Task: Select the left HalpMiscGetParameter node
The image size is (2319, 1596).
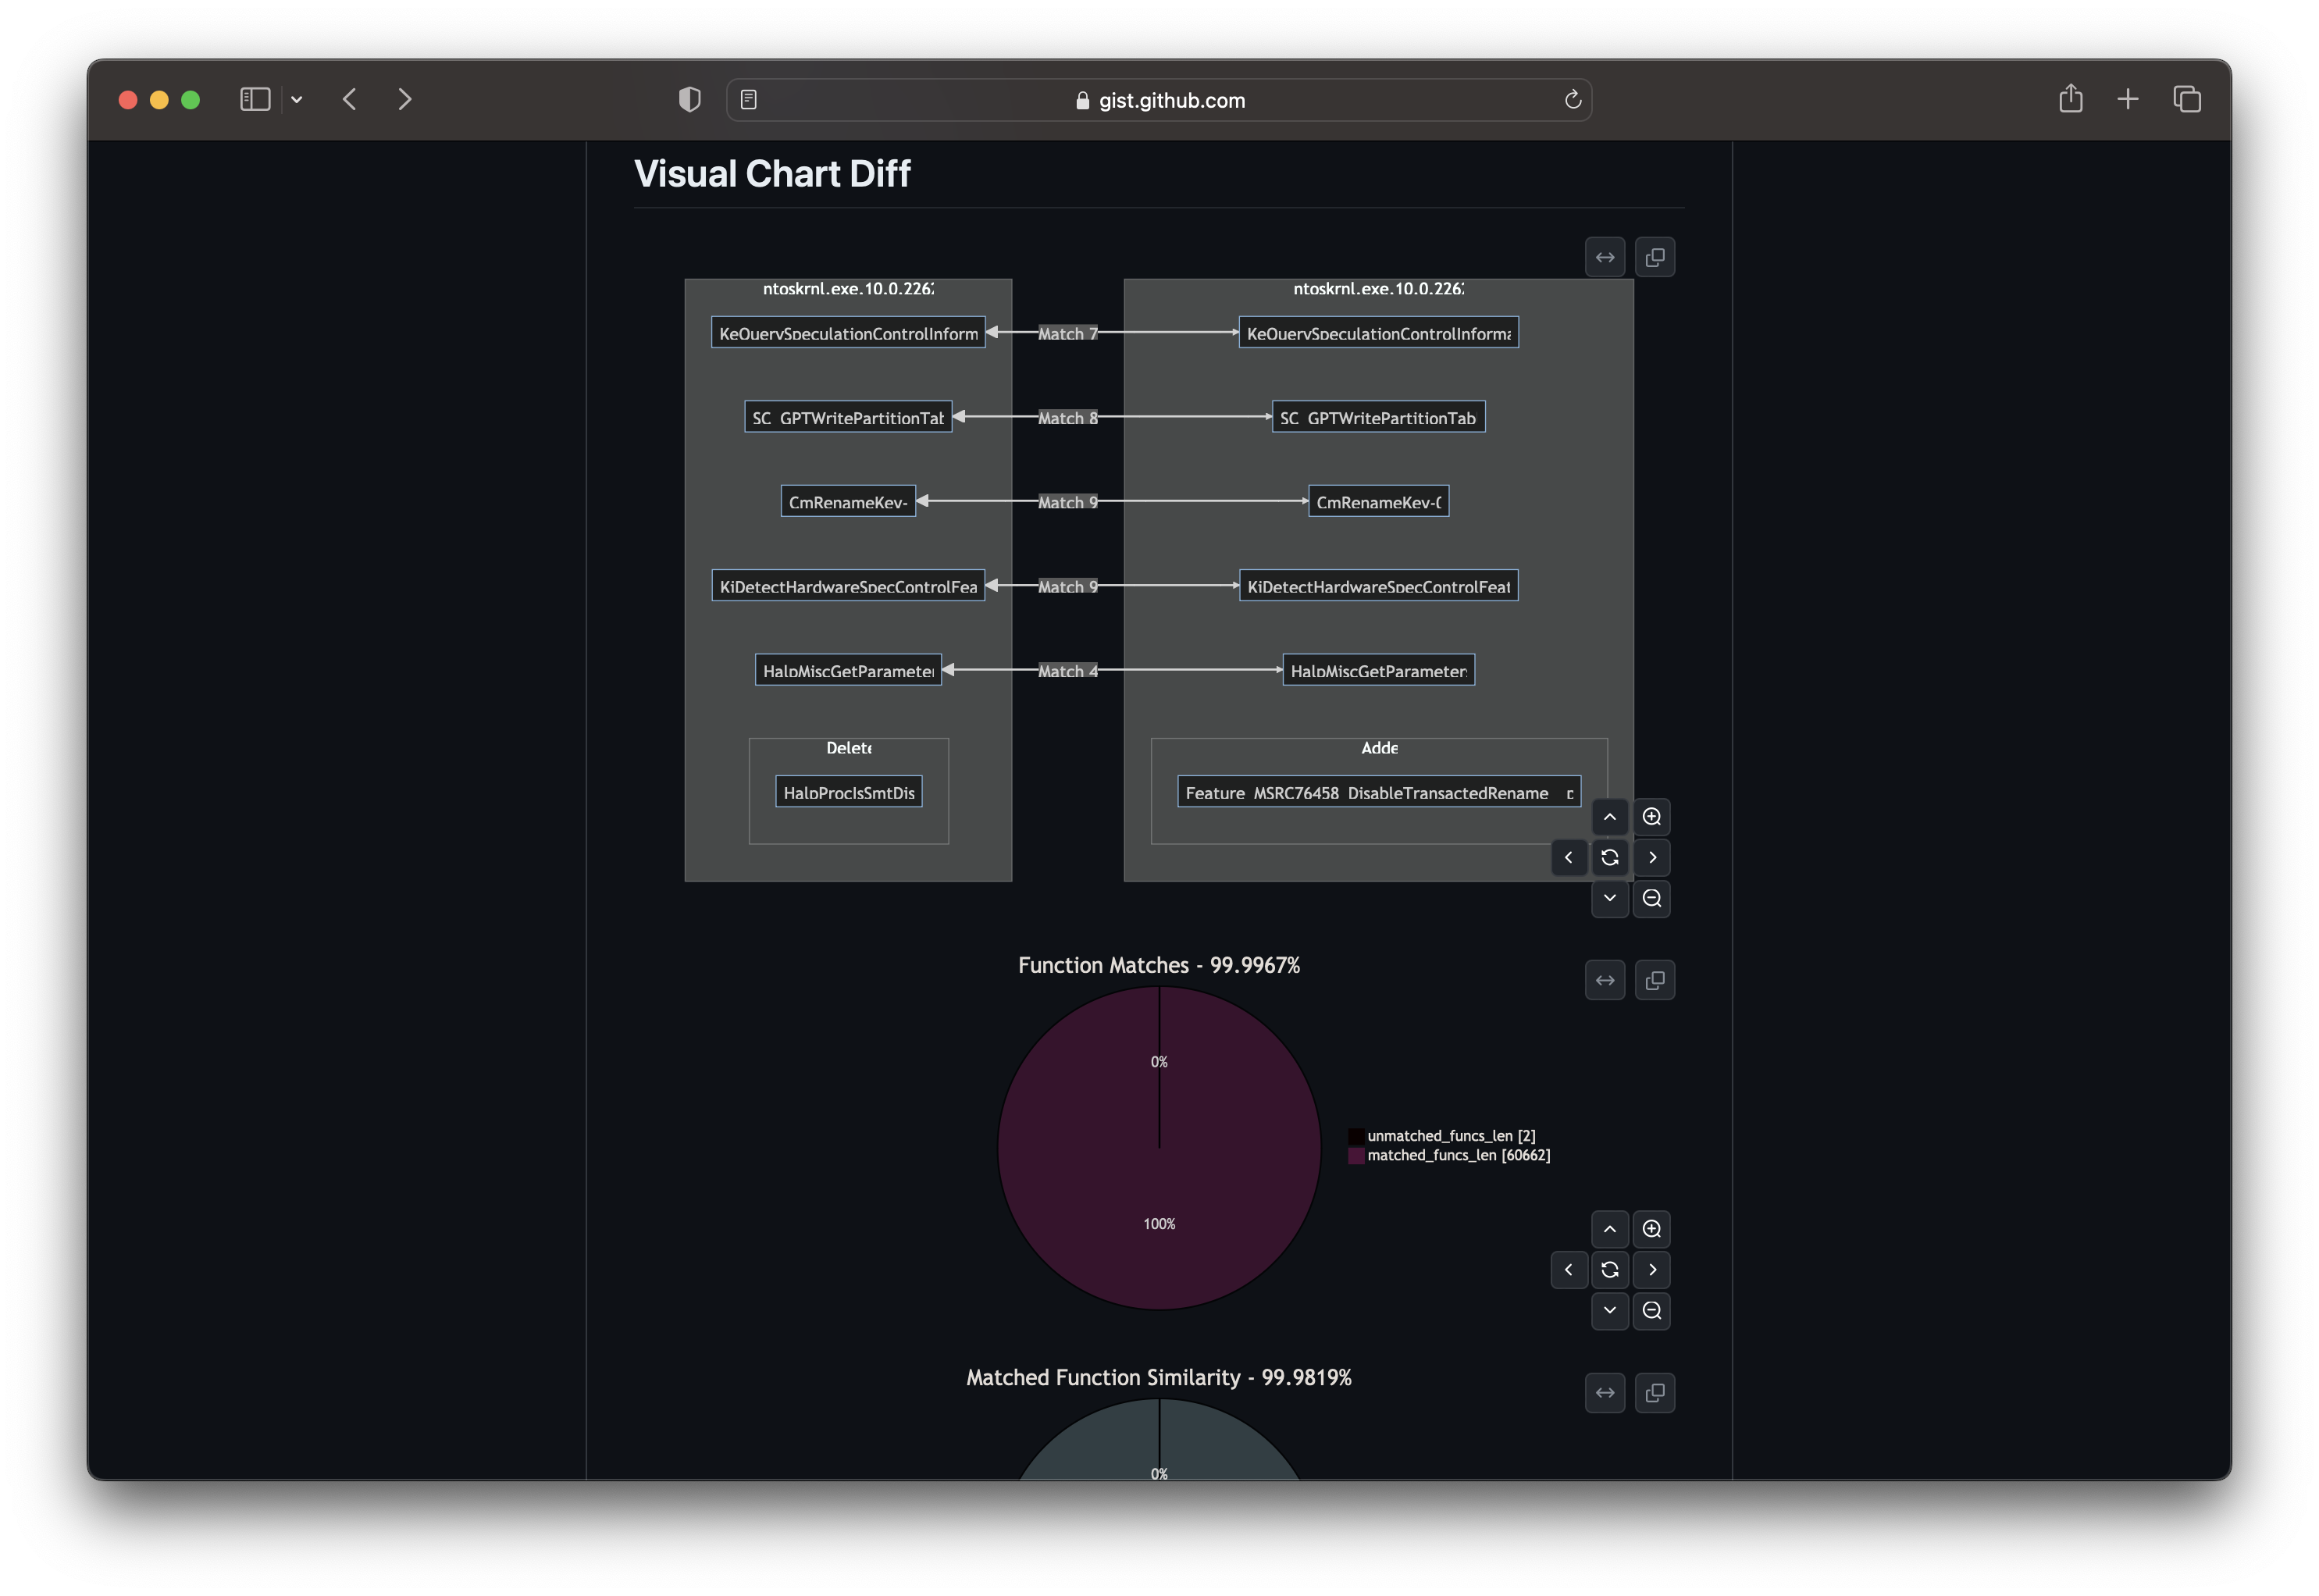Action: tap(848, 670)
